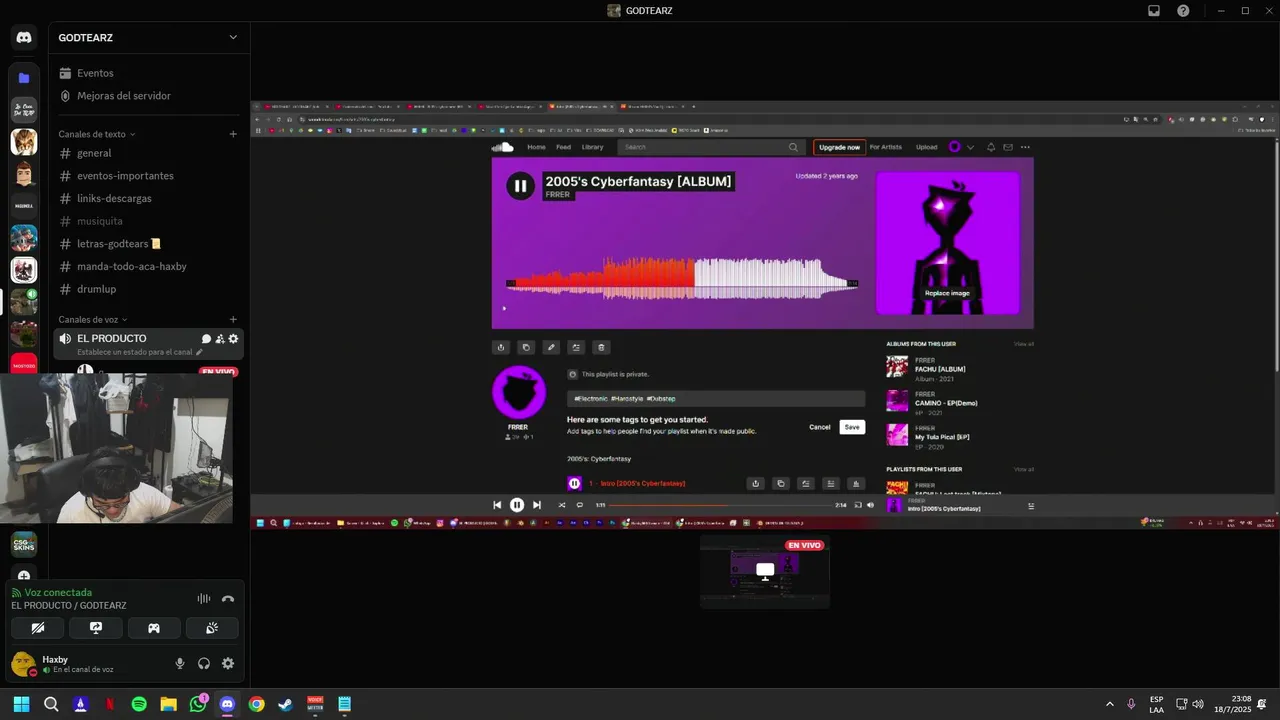This screenshot has width=1280, height=720.
Task: Toggle the camera on in voice panel
Action: click(x=38, y=628)
